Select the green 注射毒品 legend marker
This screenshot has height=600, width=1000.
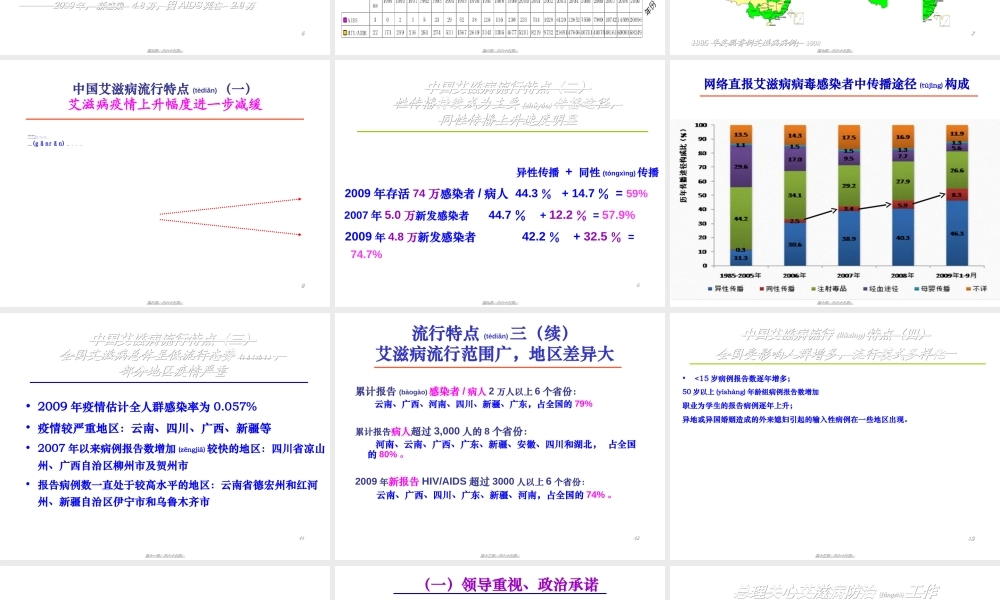click(811, 288)
